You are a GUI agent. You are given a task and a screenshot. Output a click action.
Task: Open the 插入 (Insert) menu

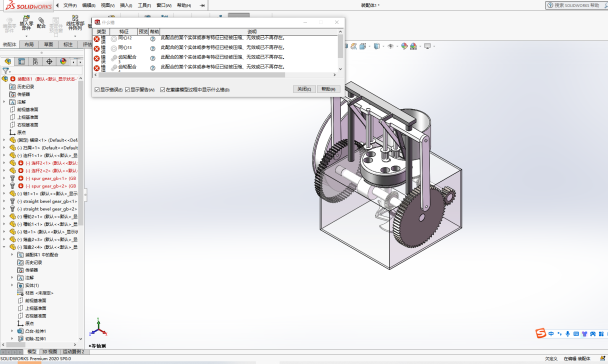(126, 5)
